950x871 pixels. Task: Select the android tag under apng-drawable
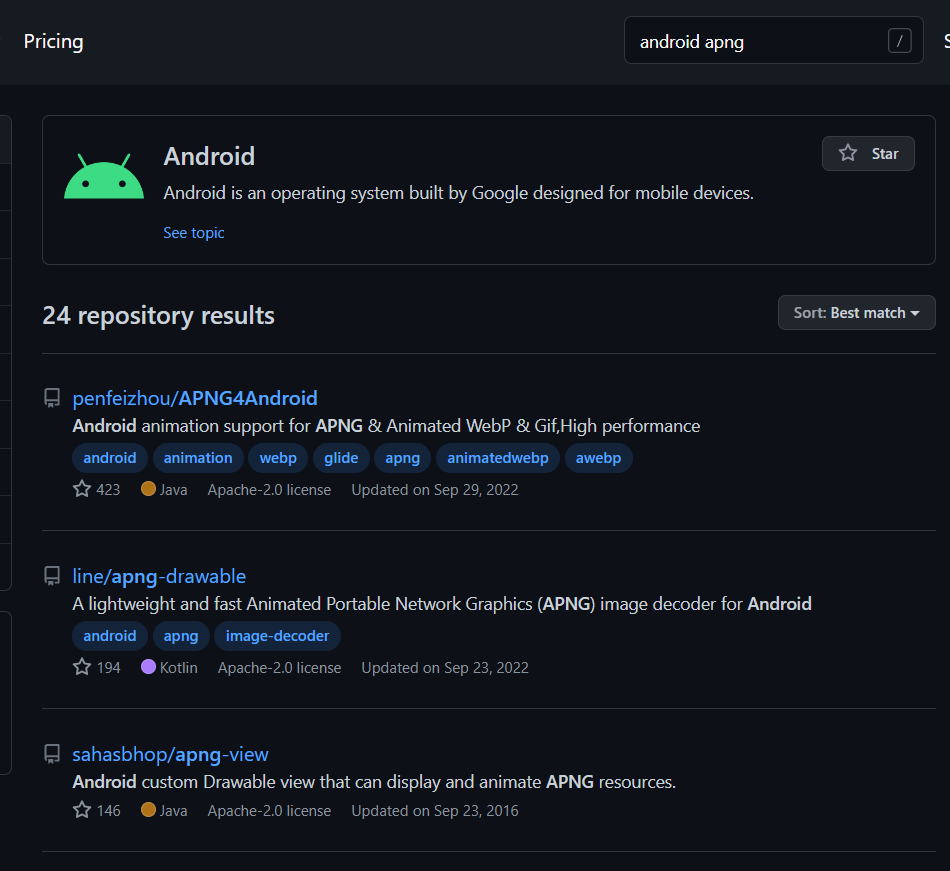110,636
